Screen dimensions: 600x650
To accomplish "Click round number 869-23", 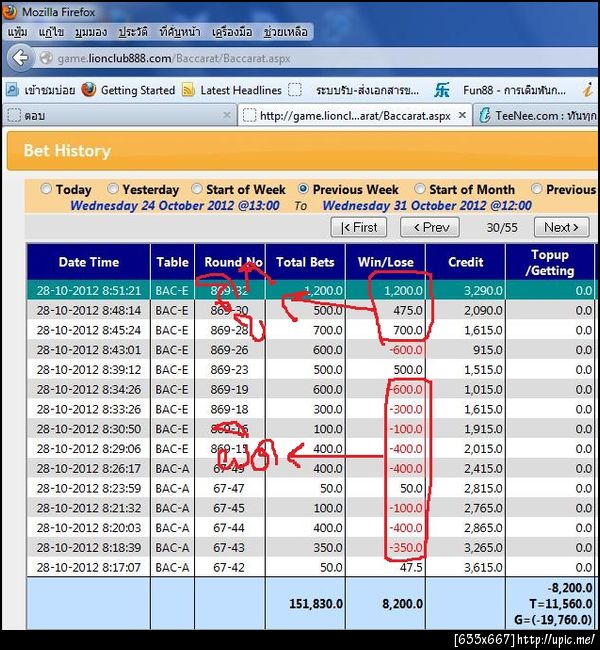I will click(229, 370).
